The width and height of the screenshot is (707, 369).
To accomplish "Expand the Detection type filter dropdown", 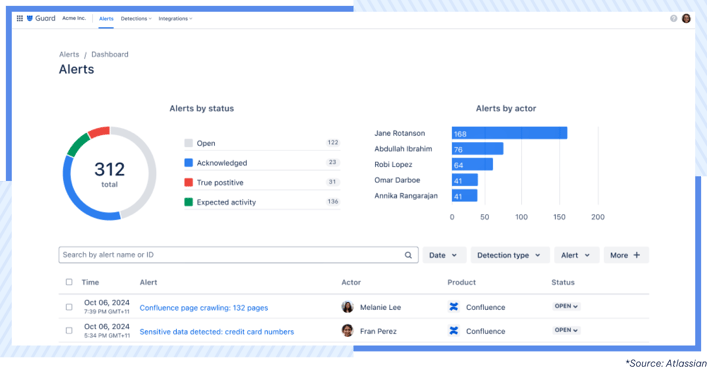I will click(x=510, y=255).
